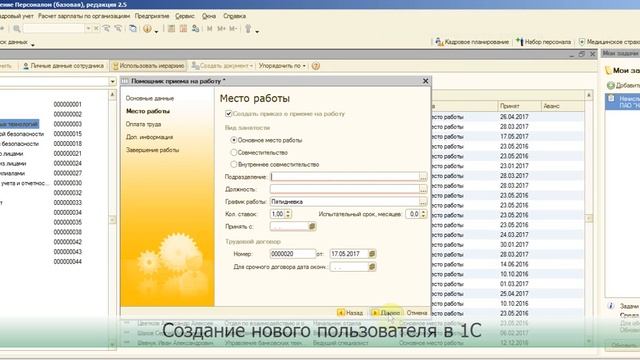Click the copy windows icon in toolbar
Viewport: 640px width, 360px height.
click(133, 29)
